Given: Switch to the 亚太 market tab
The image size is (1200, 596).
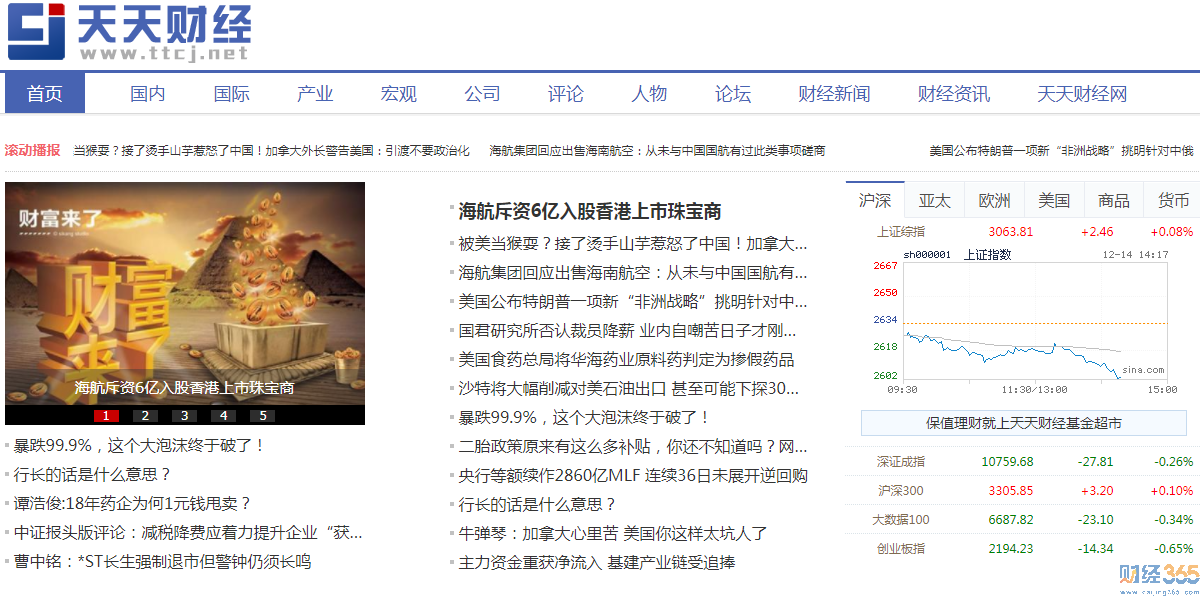Looking at the screenshot, I should click(x=935, y=200).
